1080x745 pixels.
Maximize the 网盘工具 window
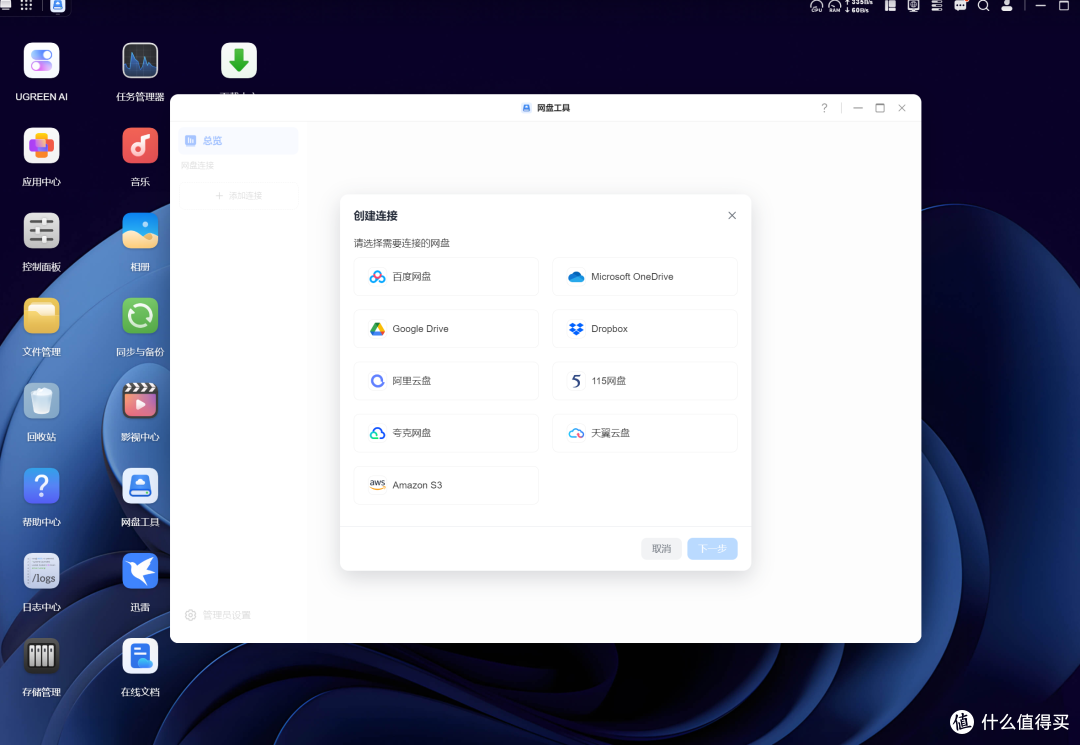[x=880, y=108]
